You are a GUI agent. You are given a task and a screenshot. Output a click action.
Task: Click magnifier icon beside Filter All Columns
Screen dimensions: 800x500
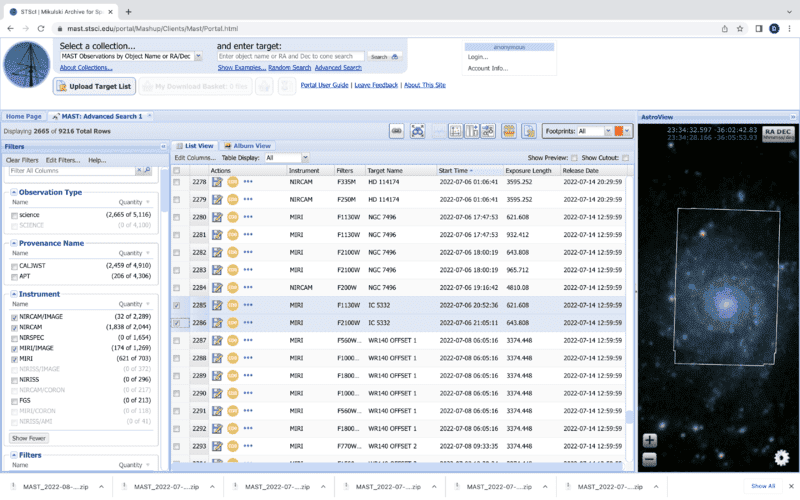(x=147, y=170)
